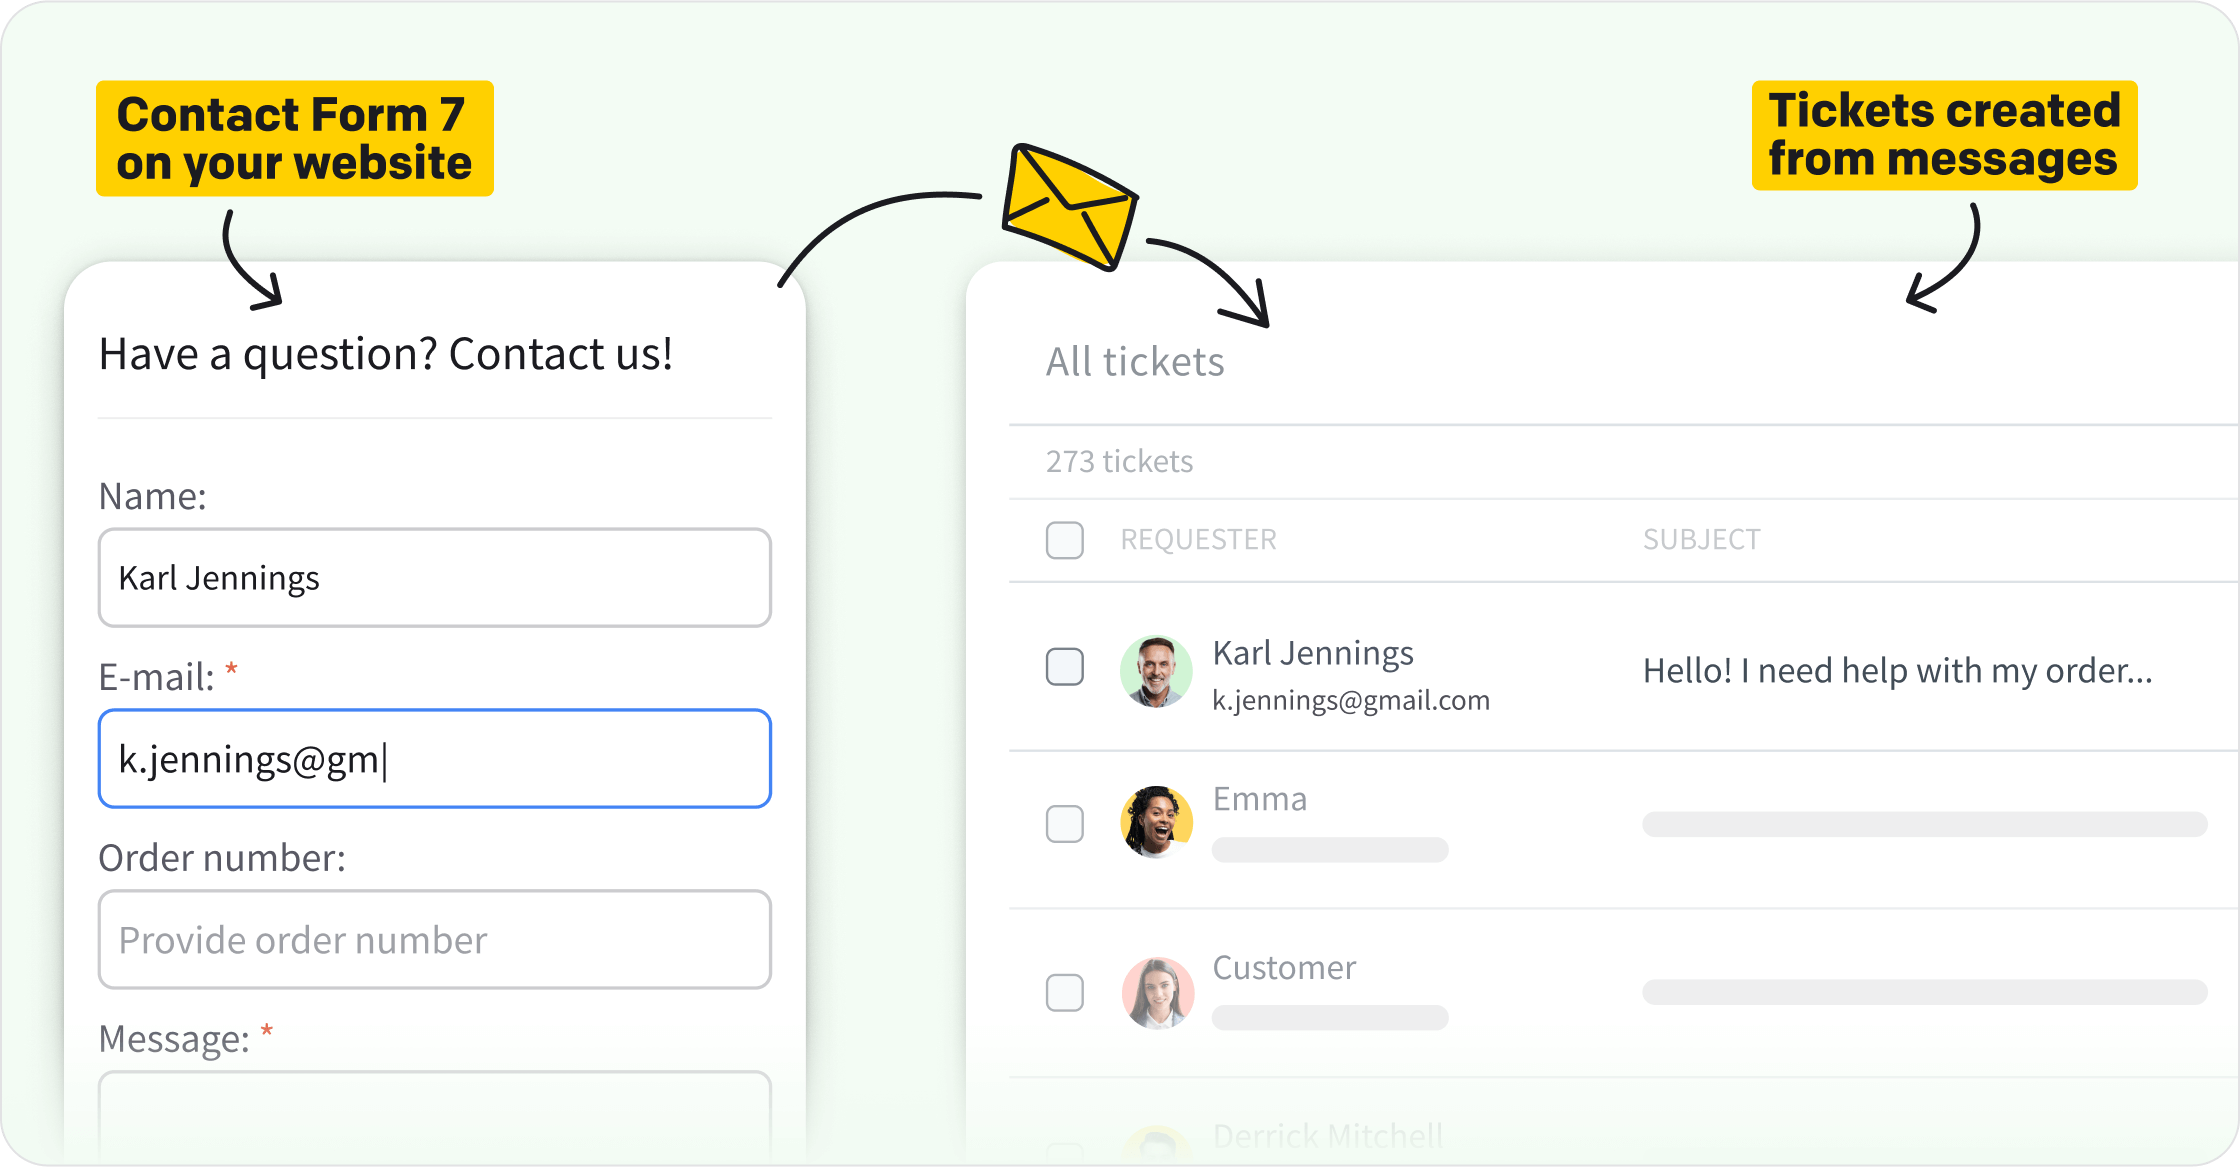Open the All tickets heading

1135,362
